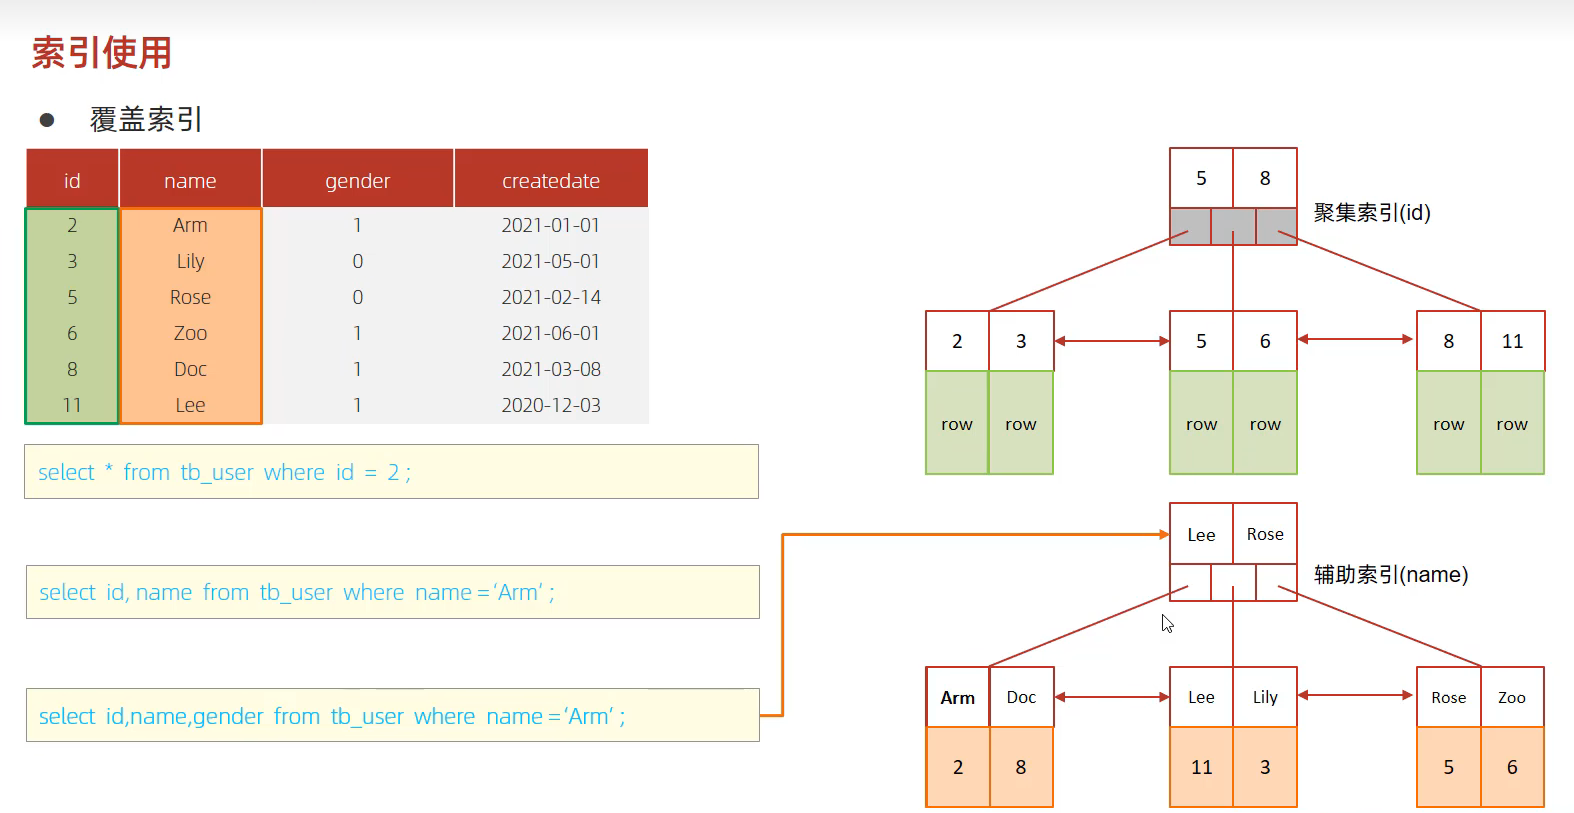
Task: Click the 辅助索引(name) label
Action: [1390, 574]
